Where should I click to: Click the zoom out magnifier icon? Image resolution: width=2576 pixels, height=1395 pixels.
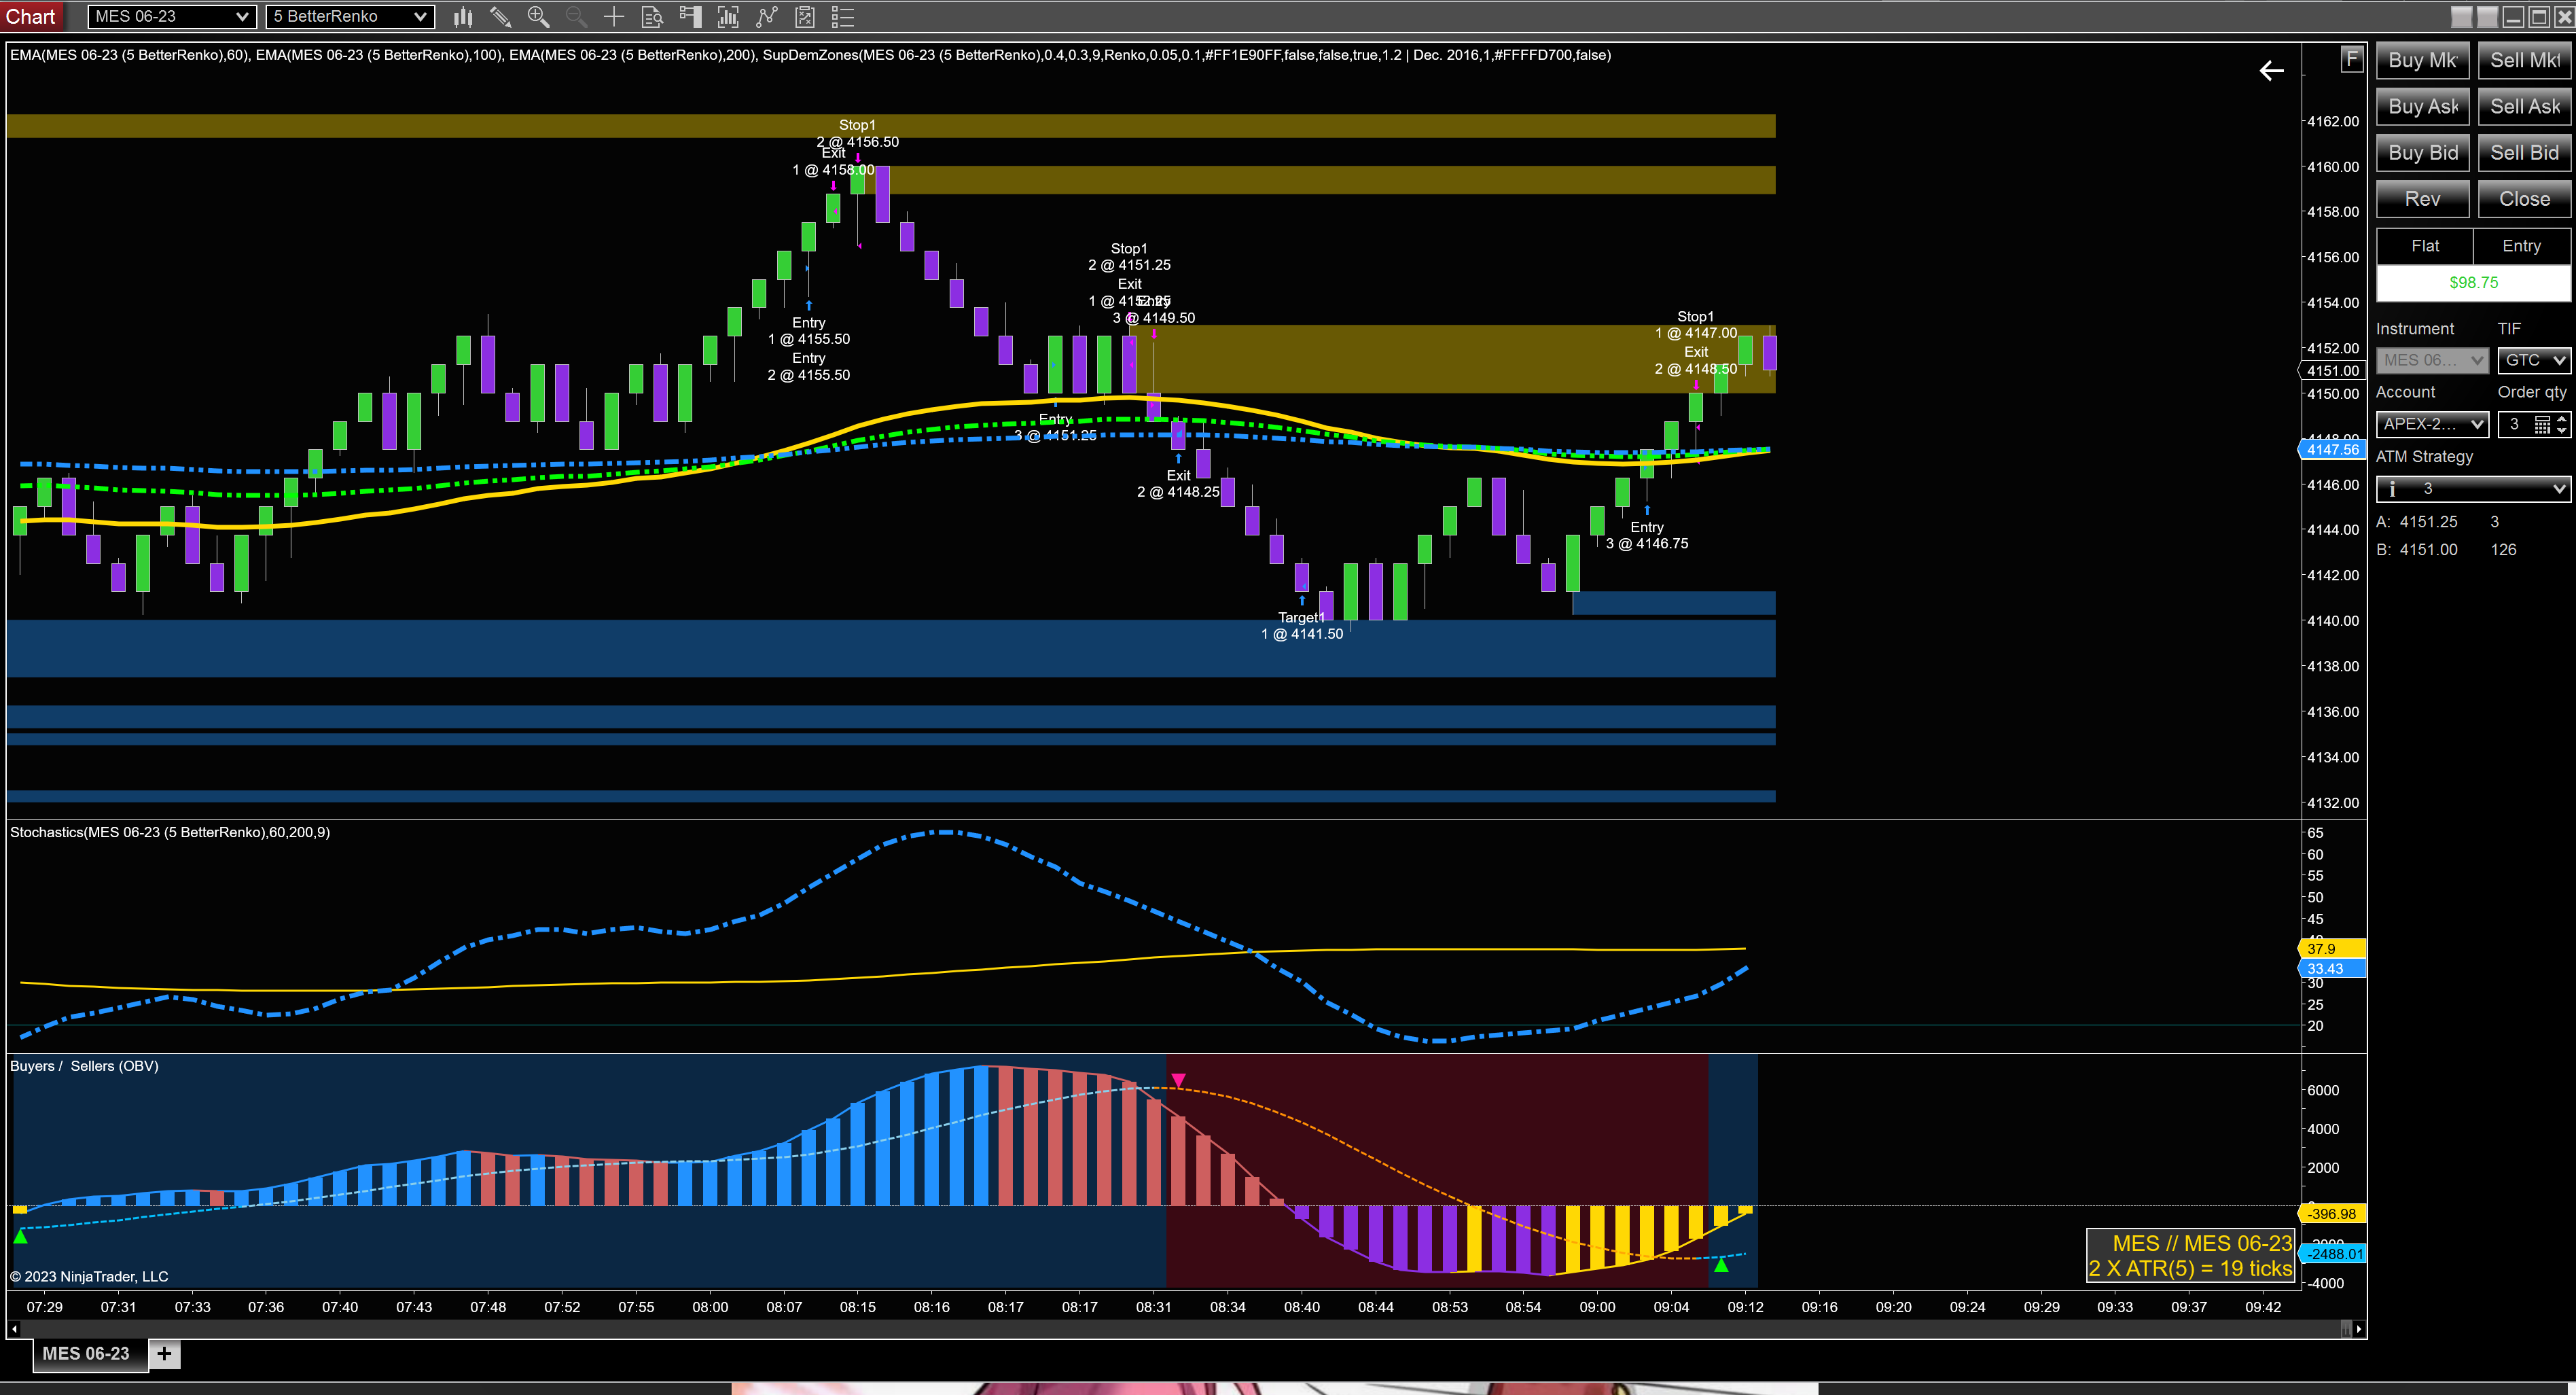tap(576, 17)
